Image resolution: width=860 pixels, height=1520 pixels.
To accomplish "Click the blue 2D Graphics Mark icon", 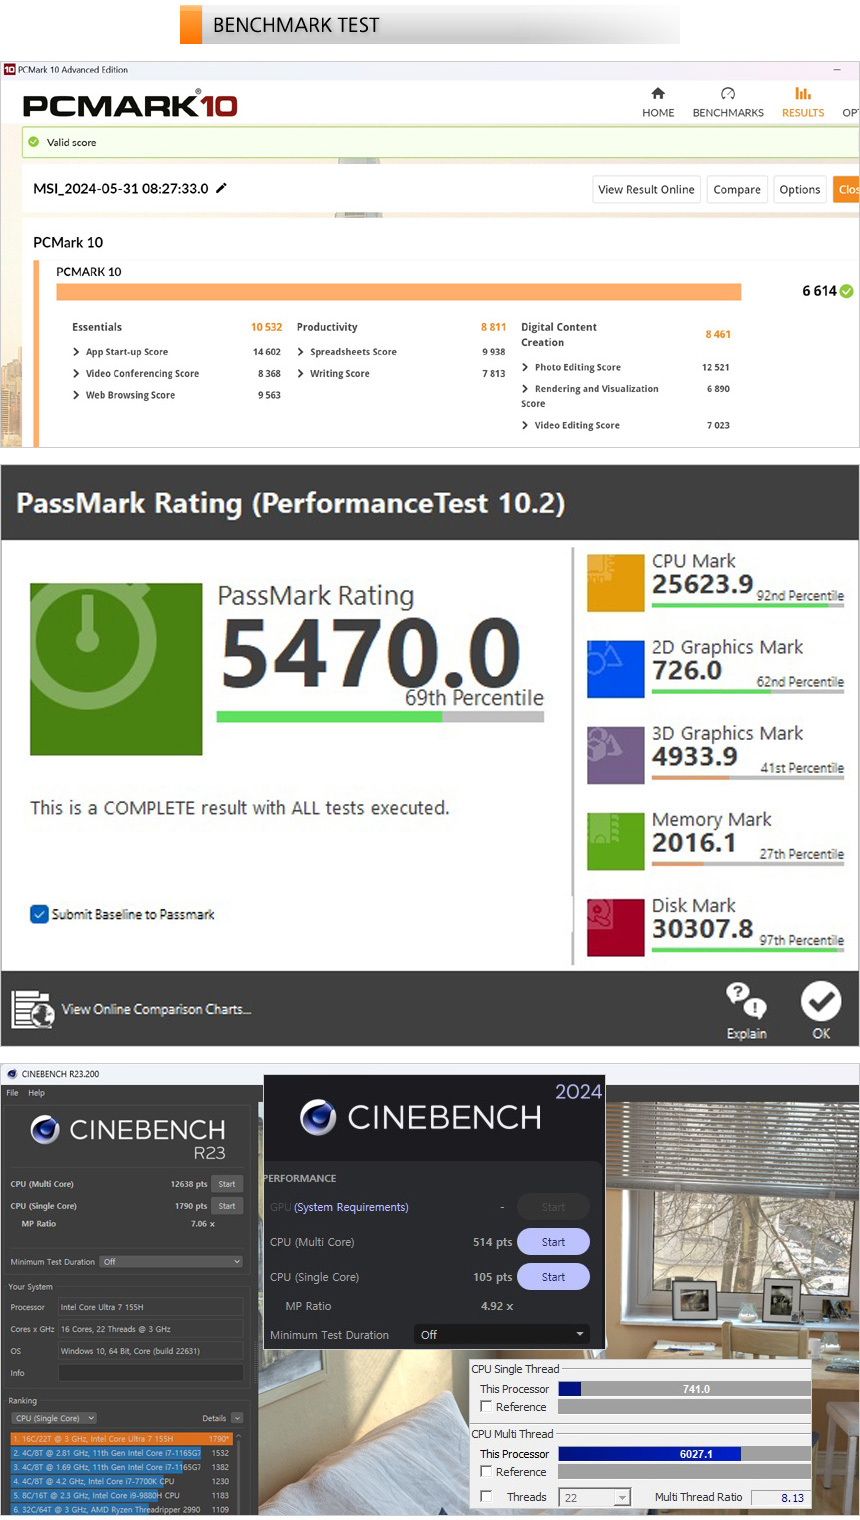I will point(615,669).
